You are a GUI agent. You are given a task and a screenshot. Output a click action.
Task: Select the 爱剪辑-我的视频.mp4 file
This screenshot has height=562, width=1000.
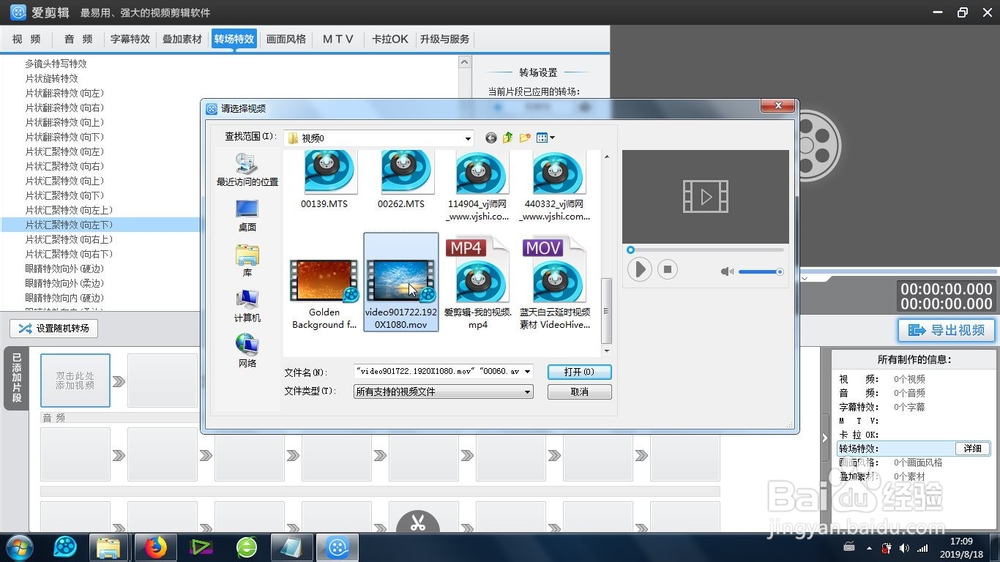click(478, 284)
